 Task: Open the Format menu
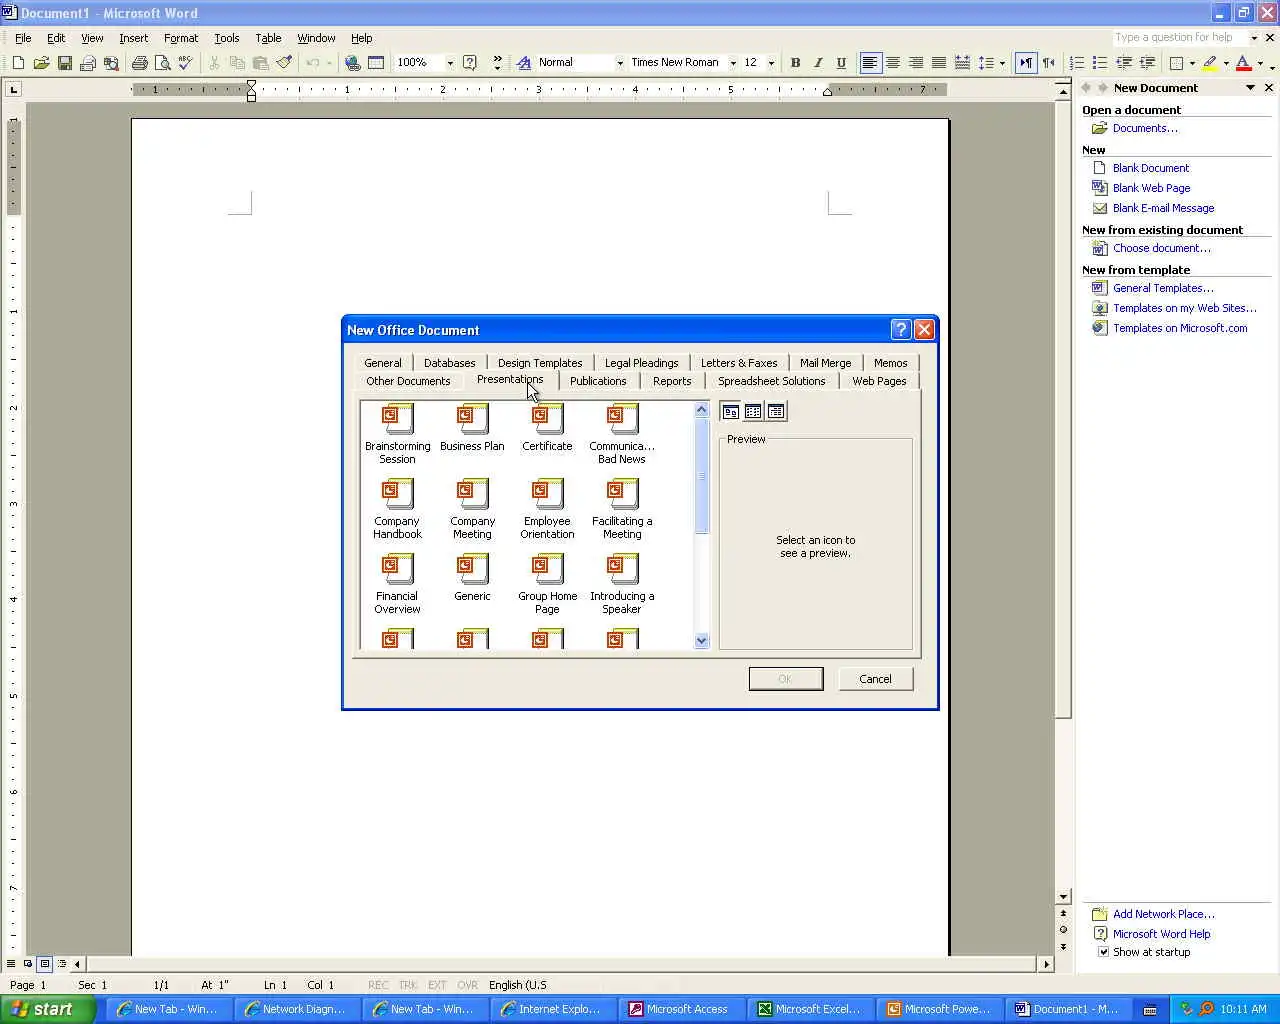tap(181, 38)
